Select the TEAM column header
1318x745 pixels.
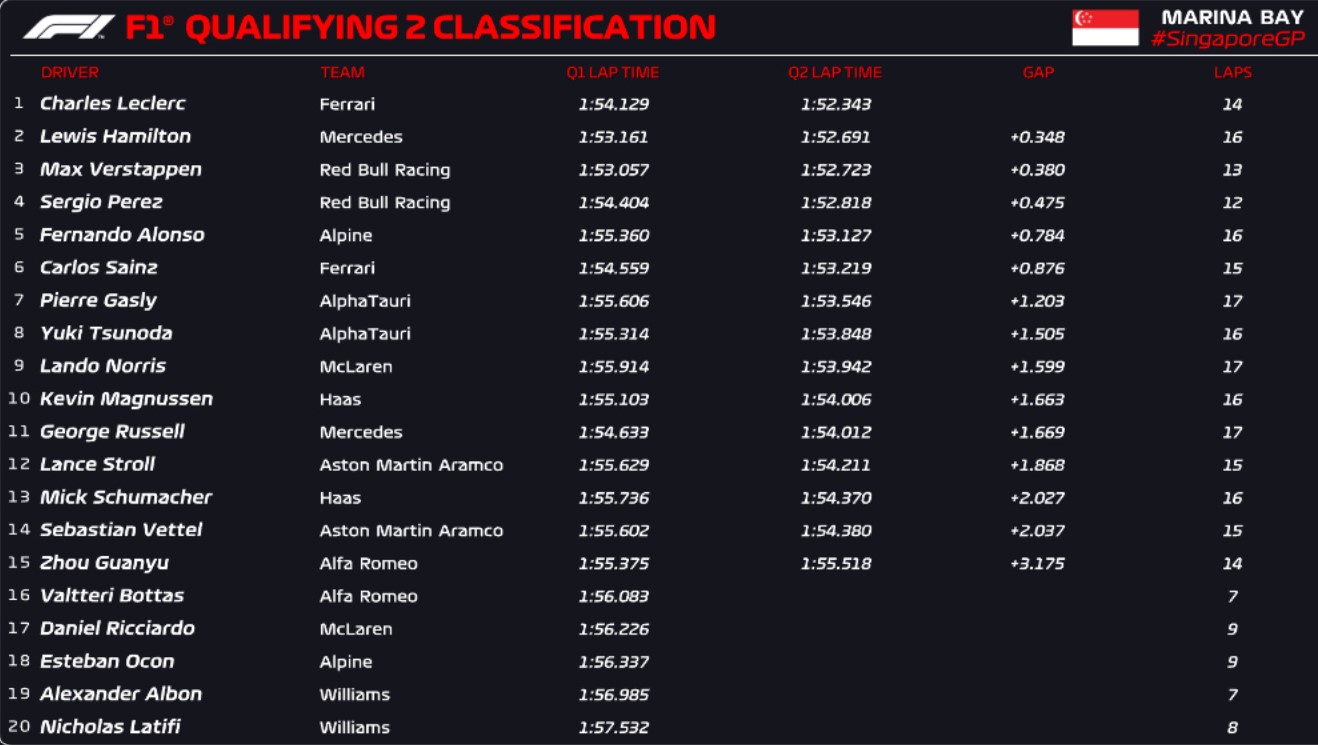click(342, 72)
